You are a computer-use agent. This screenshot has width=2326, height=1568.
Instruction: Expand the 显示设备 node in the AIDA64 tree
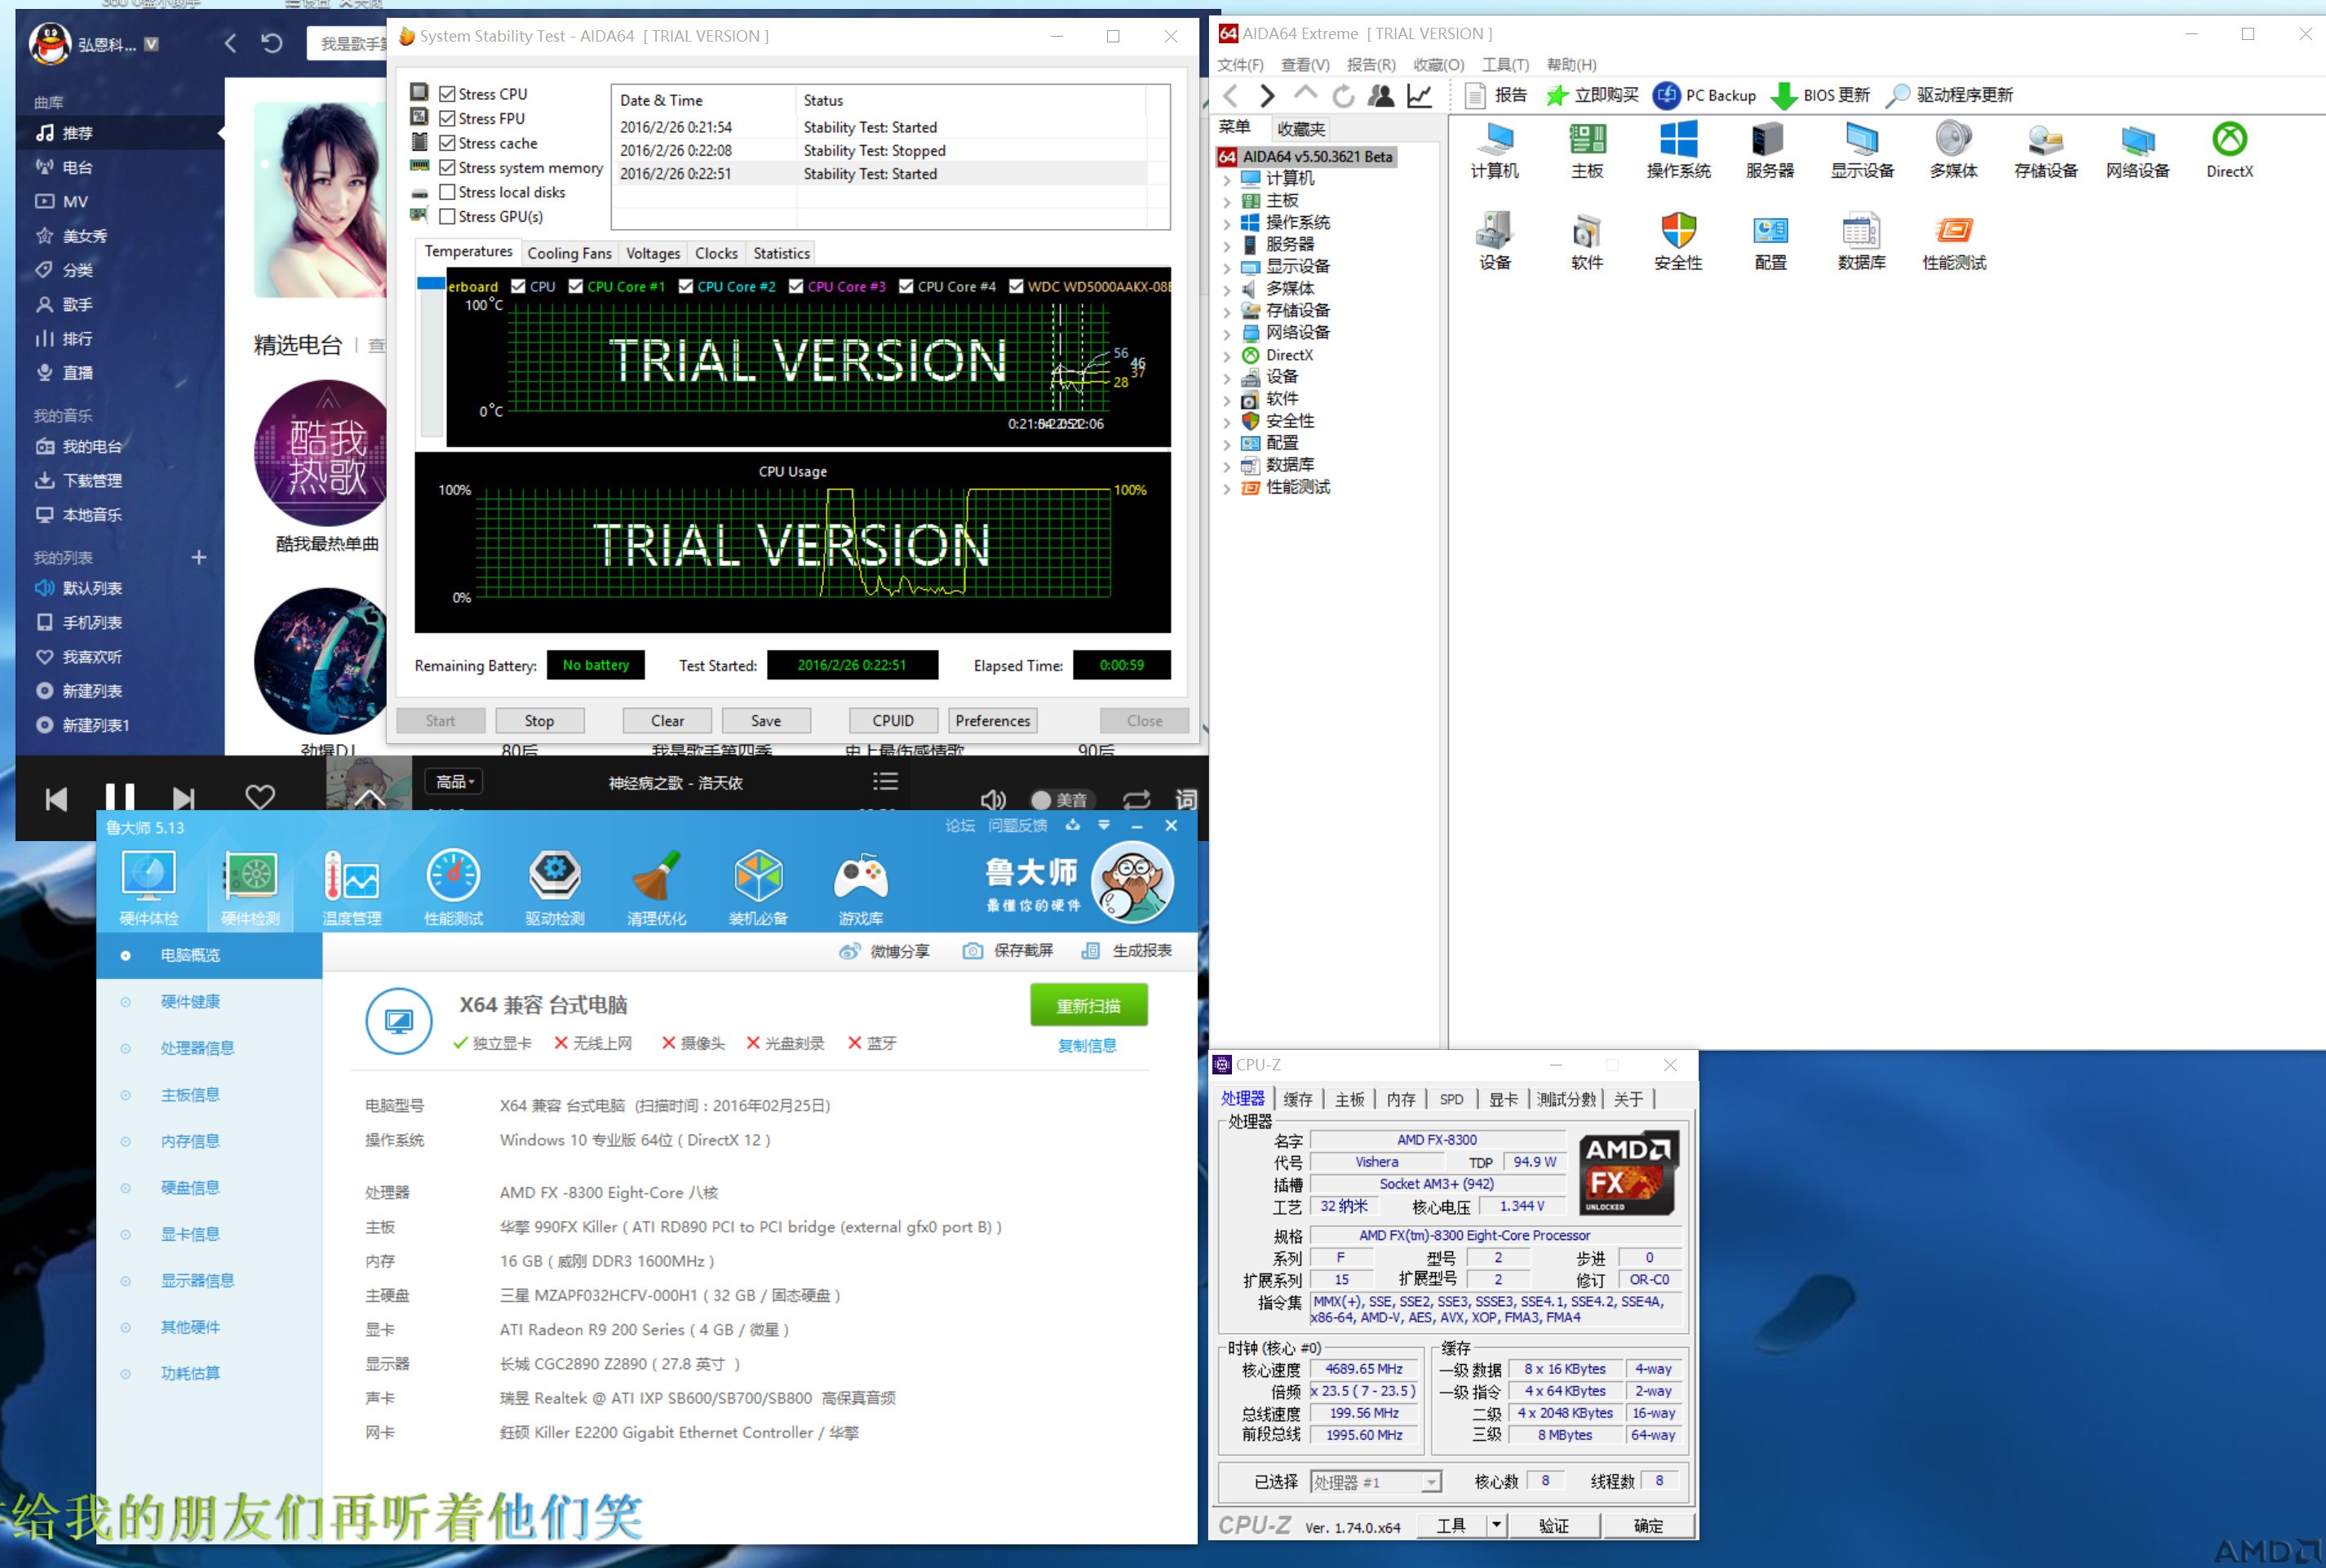point(1227,267)
